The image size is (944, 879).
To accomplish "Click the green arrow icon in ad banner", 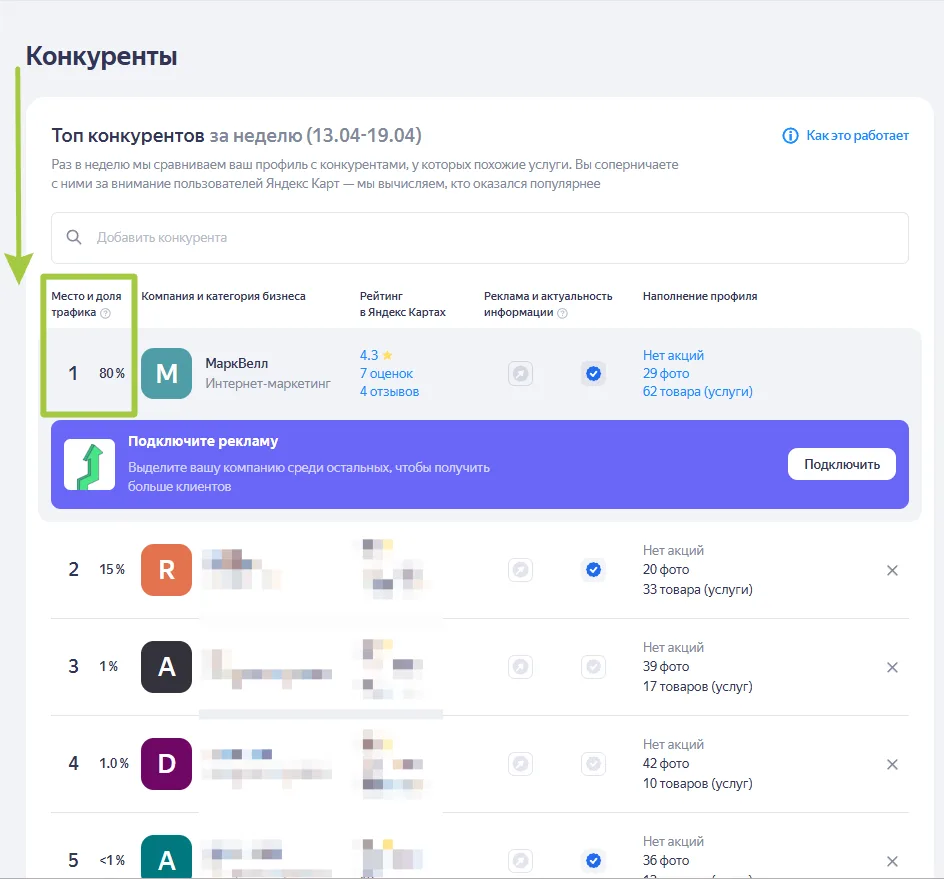I will tap(90, 464).
